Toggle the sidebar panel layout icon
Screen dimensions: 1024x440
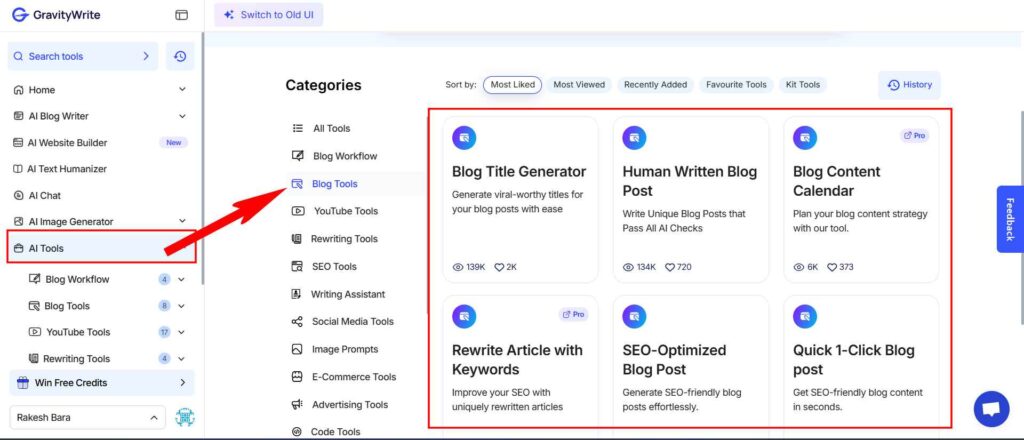coord(182,15)
